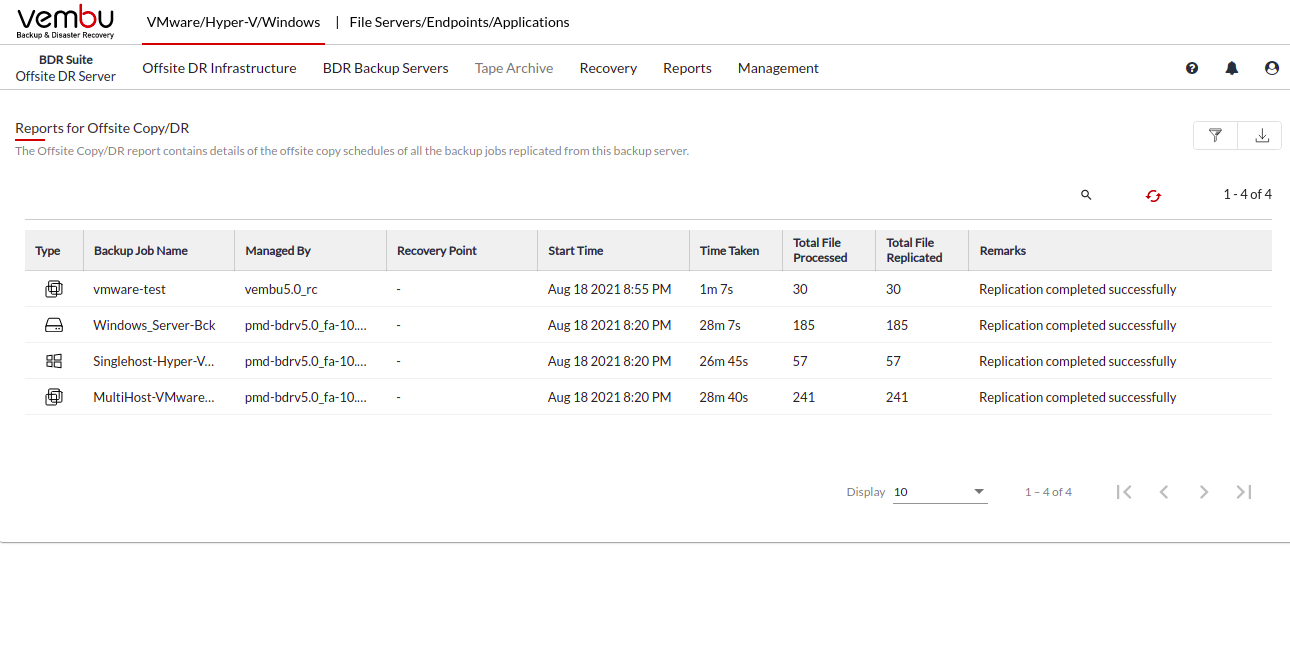The image size is (1290, 663).
Task: Click the VMware type icon for MultiHost-VMware
Action: point(54,397)
